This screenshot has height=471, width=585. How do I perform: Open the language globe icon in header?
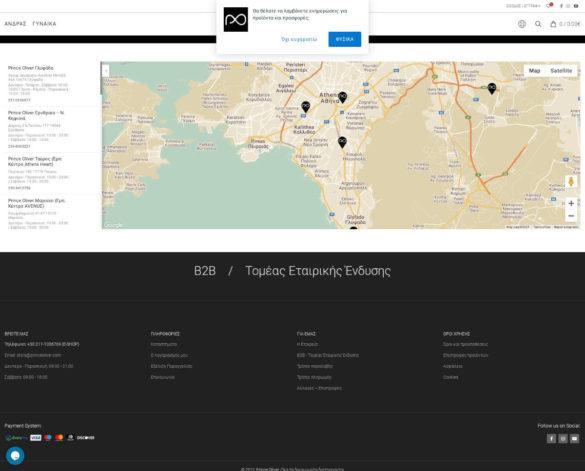click(x=522, y=24)
